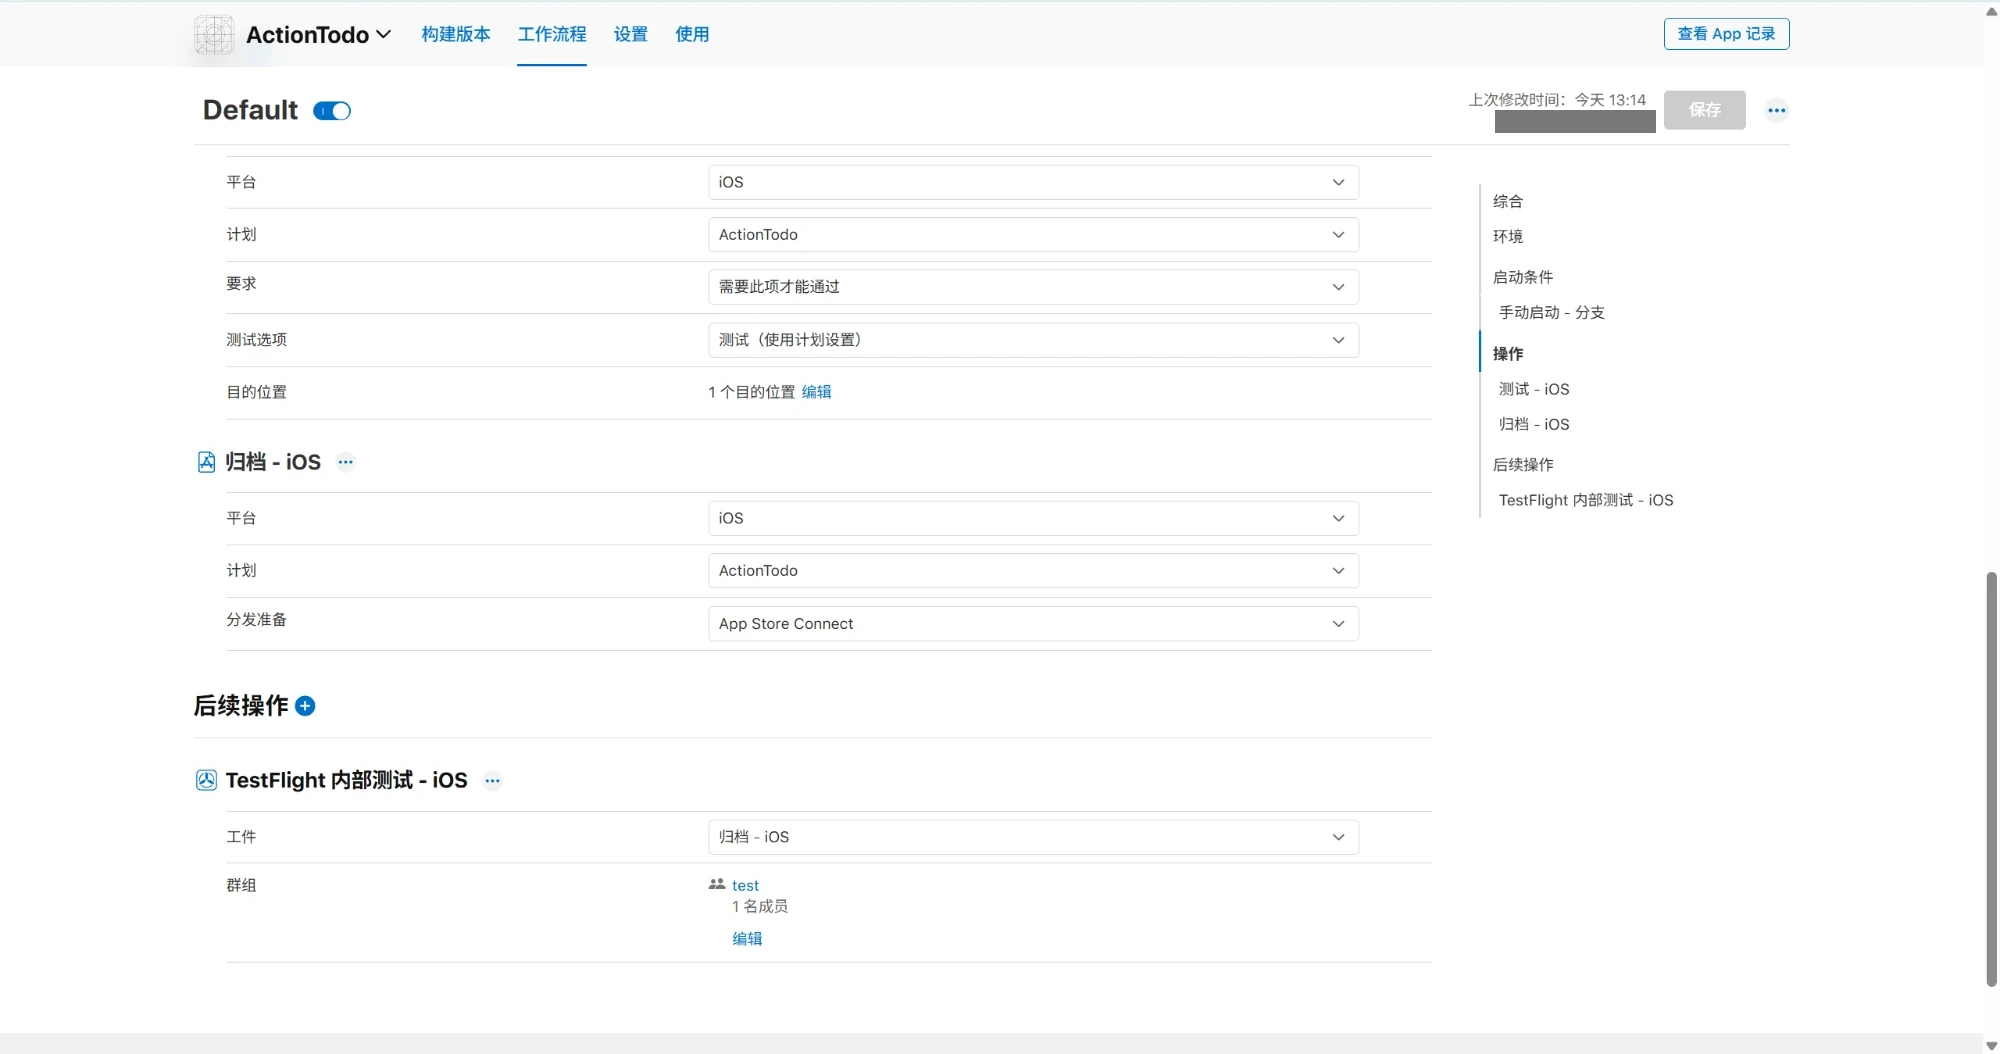Select TestFlight 内部测试 - iOS in the sidebar
Screen dimensions: 2000x1054
pos(1586,500)
